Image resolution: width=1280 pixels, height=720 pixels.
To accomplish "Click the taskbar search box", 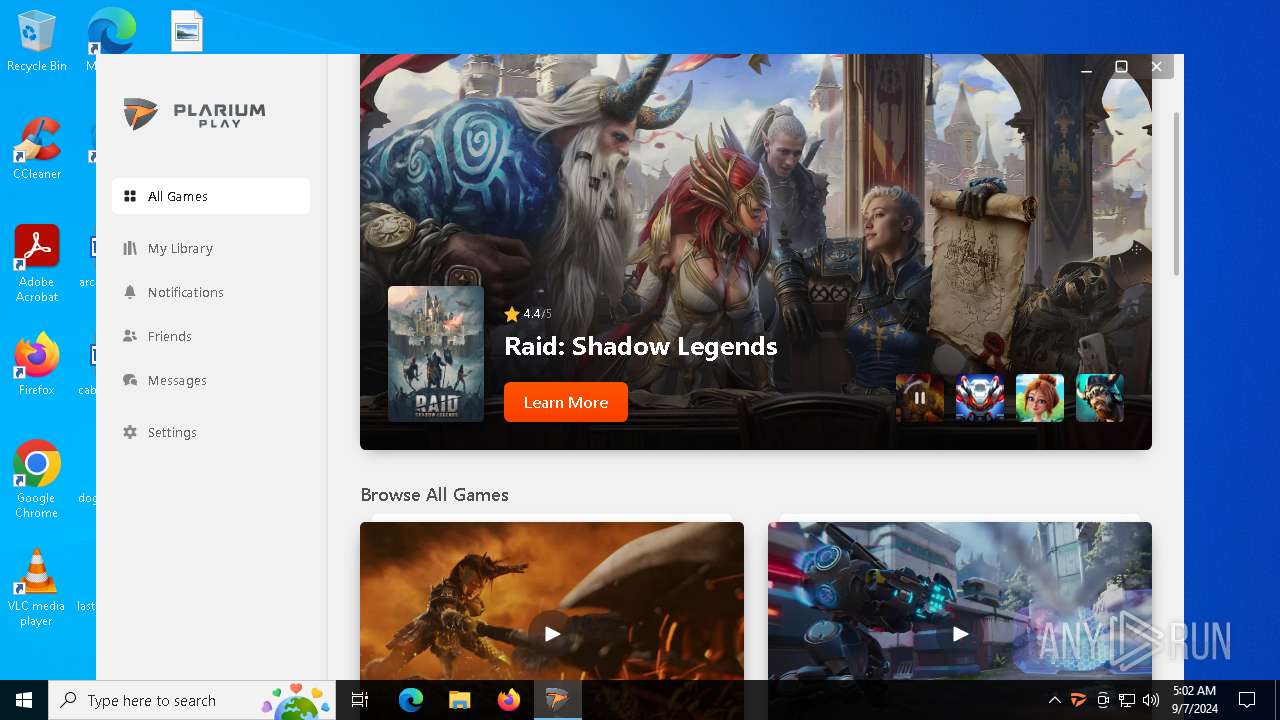I will click(x=194, y=700).
